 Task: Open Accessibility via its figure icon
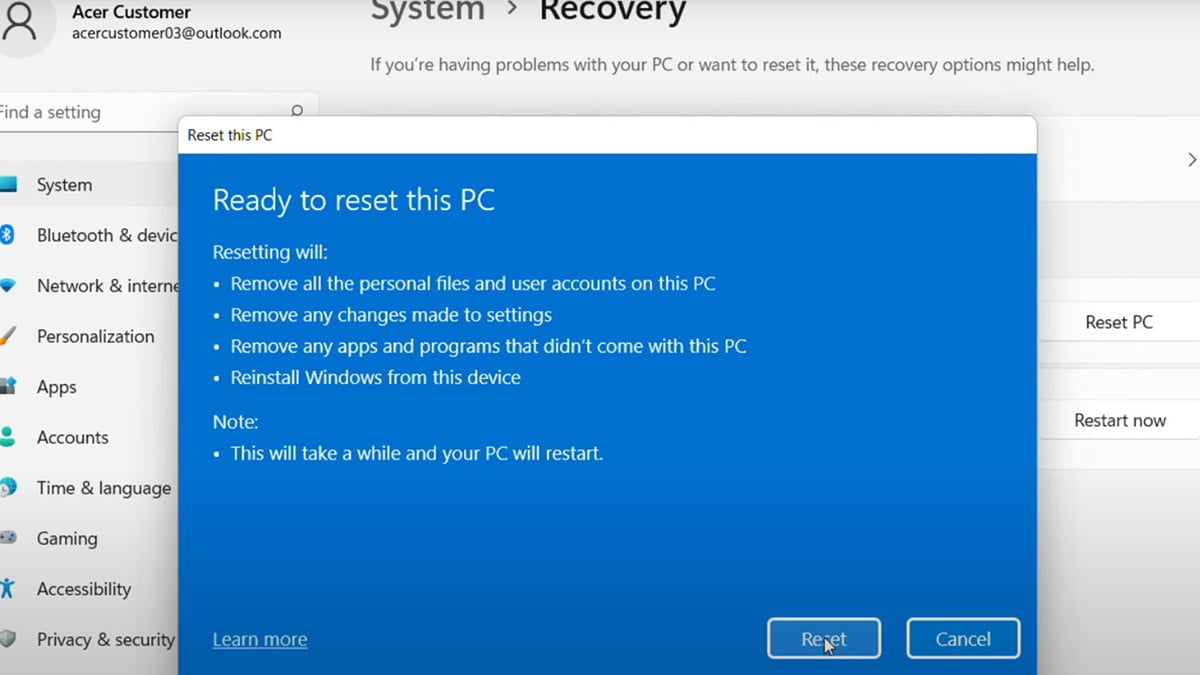(x=7, y=589)
